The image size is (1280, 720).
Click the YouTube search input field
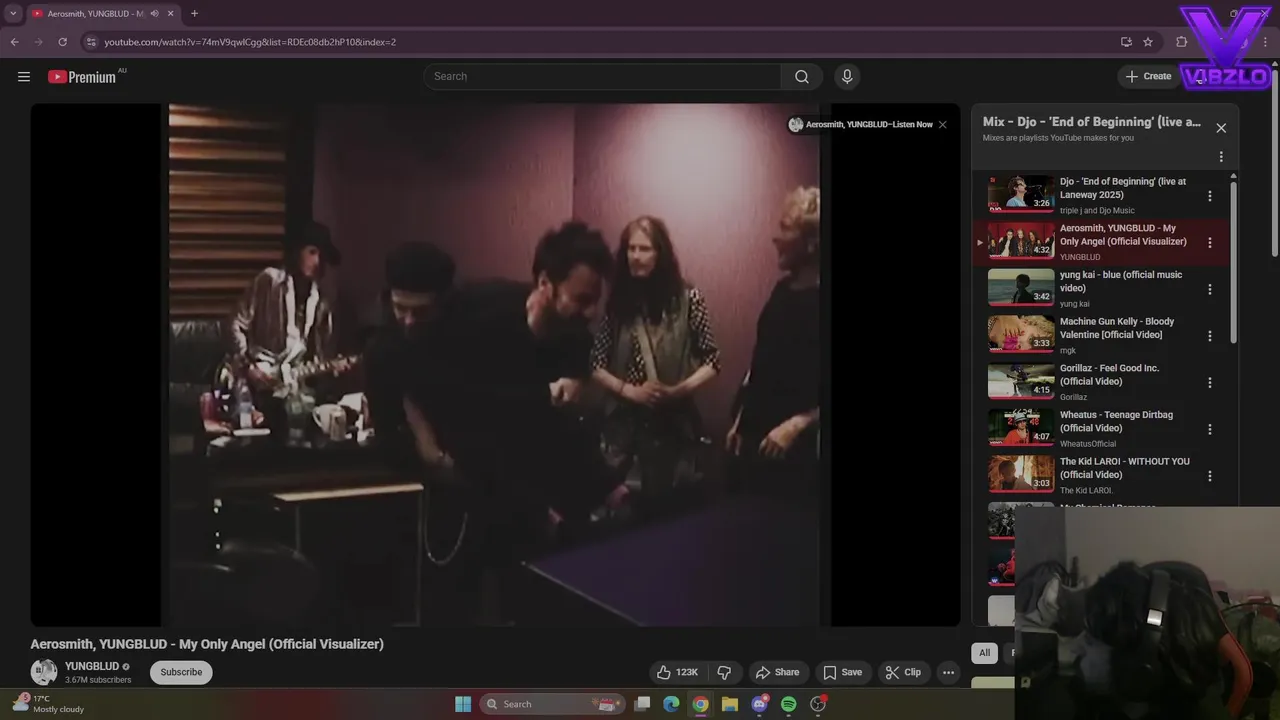[602, 77]
